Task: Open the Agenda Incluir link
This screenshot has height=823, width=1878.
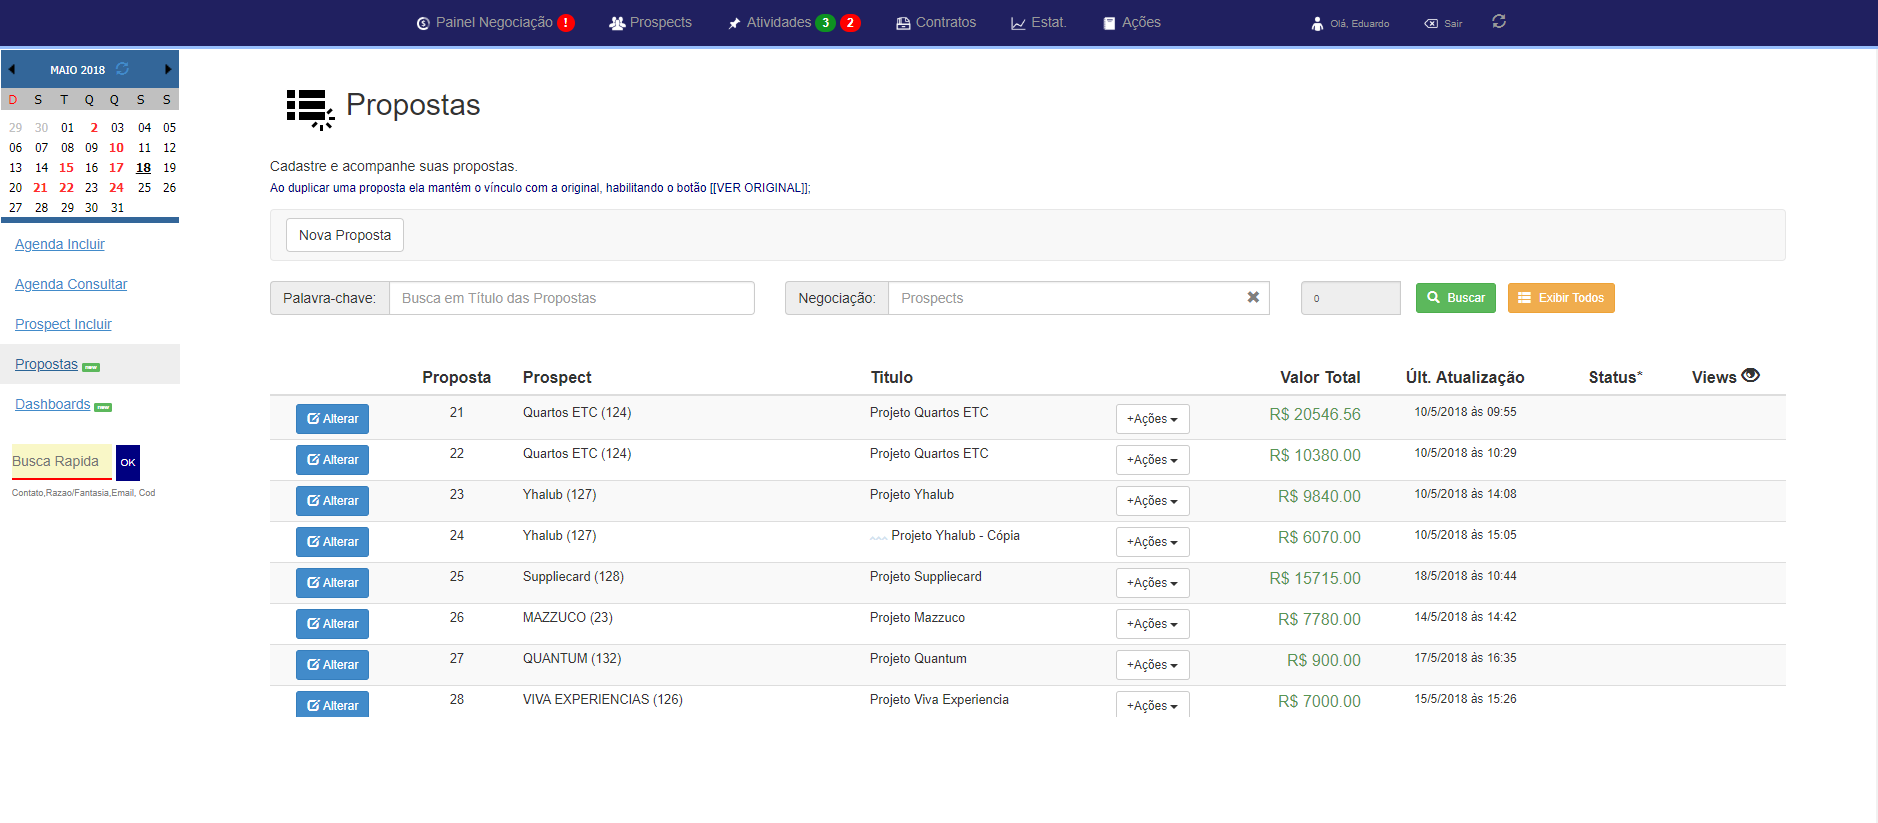Action: pos(60,244)
